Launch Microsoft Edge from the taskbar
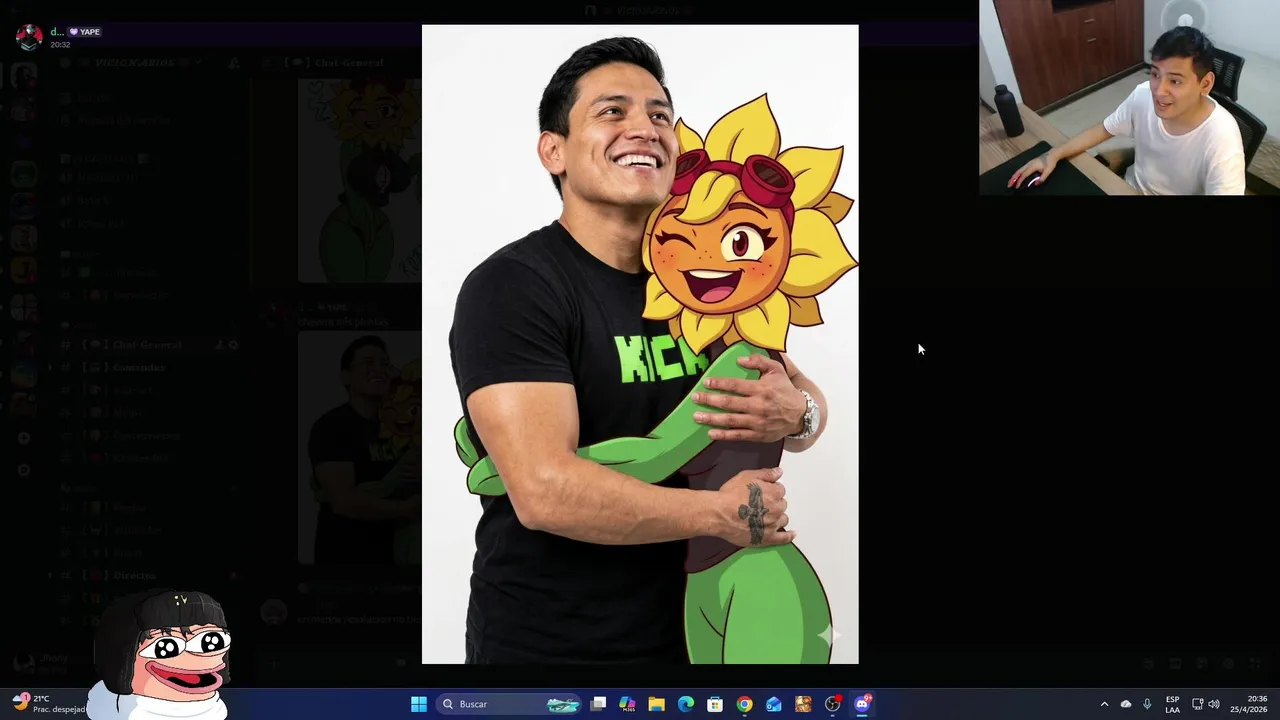This screenshot has height=720, width=1280. pos(686,704)
